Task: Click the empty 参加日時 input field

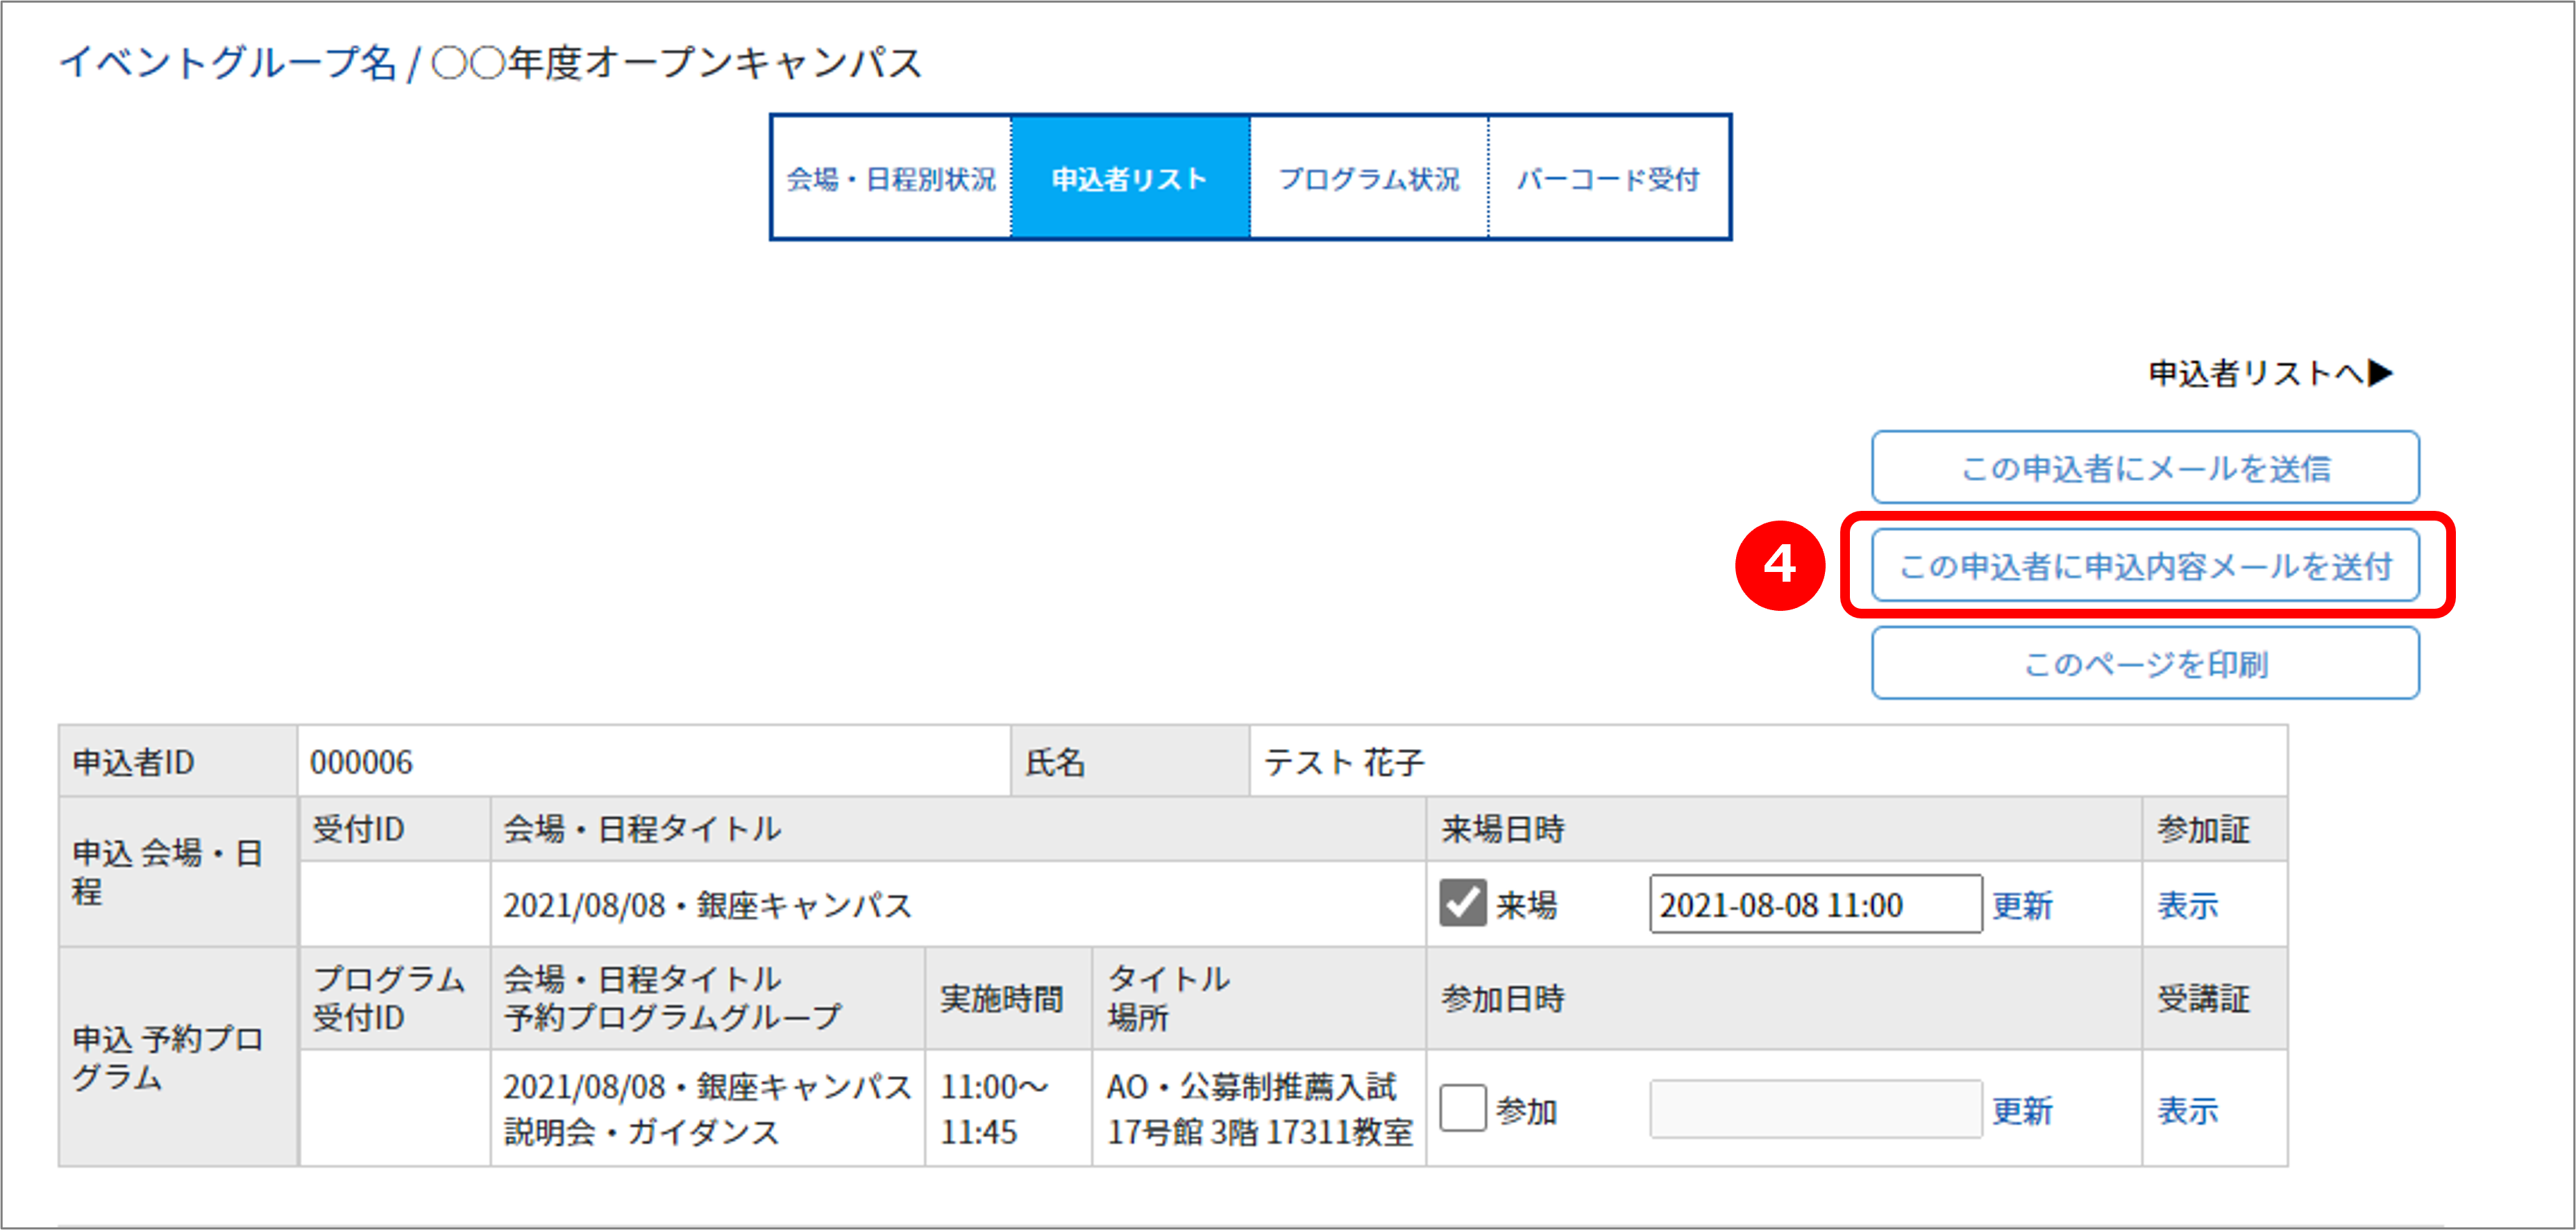Action: [x=1815, y=1108]
